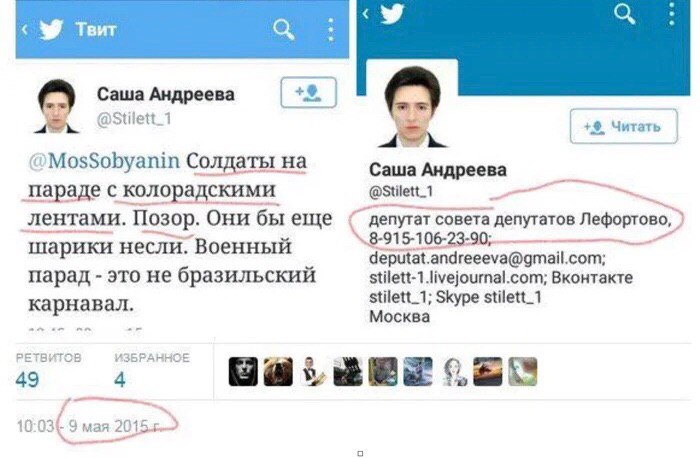The height and width of the screenshot is (458, 700).
Task: Open the @MosSobyanin mention link
Action: 104,161
